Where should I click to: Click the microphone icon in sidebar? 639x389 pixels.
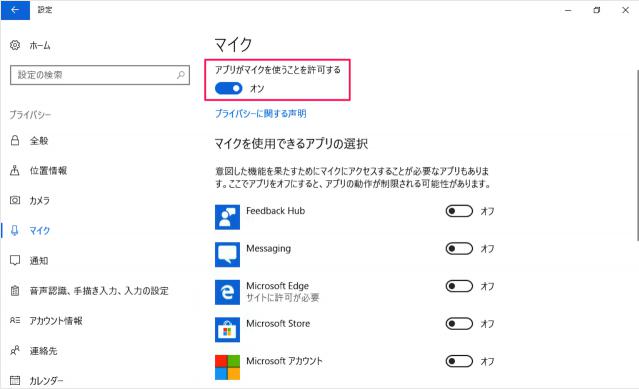[15, 230]
